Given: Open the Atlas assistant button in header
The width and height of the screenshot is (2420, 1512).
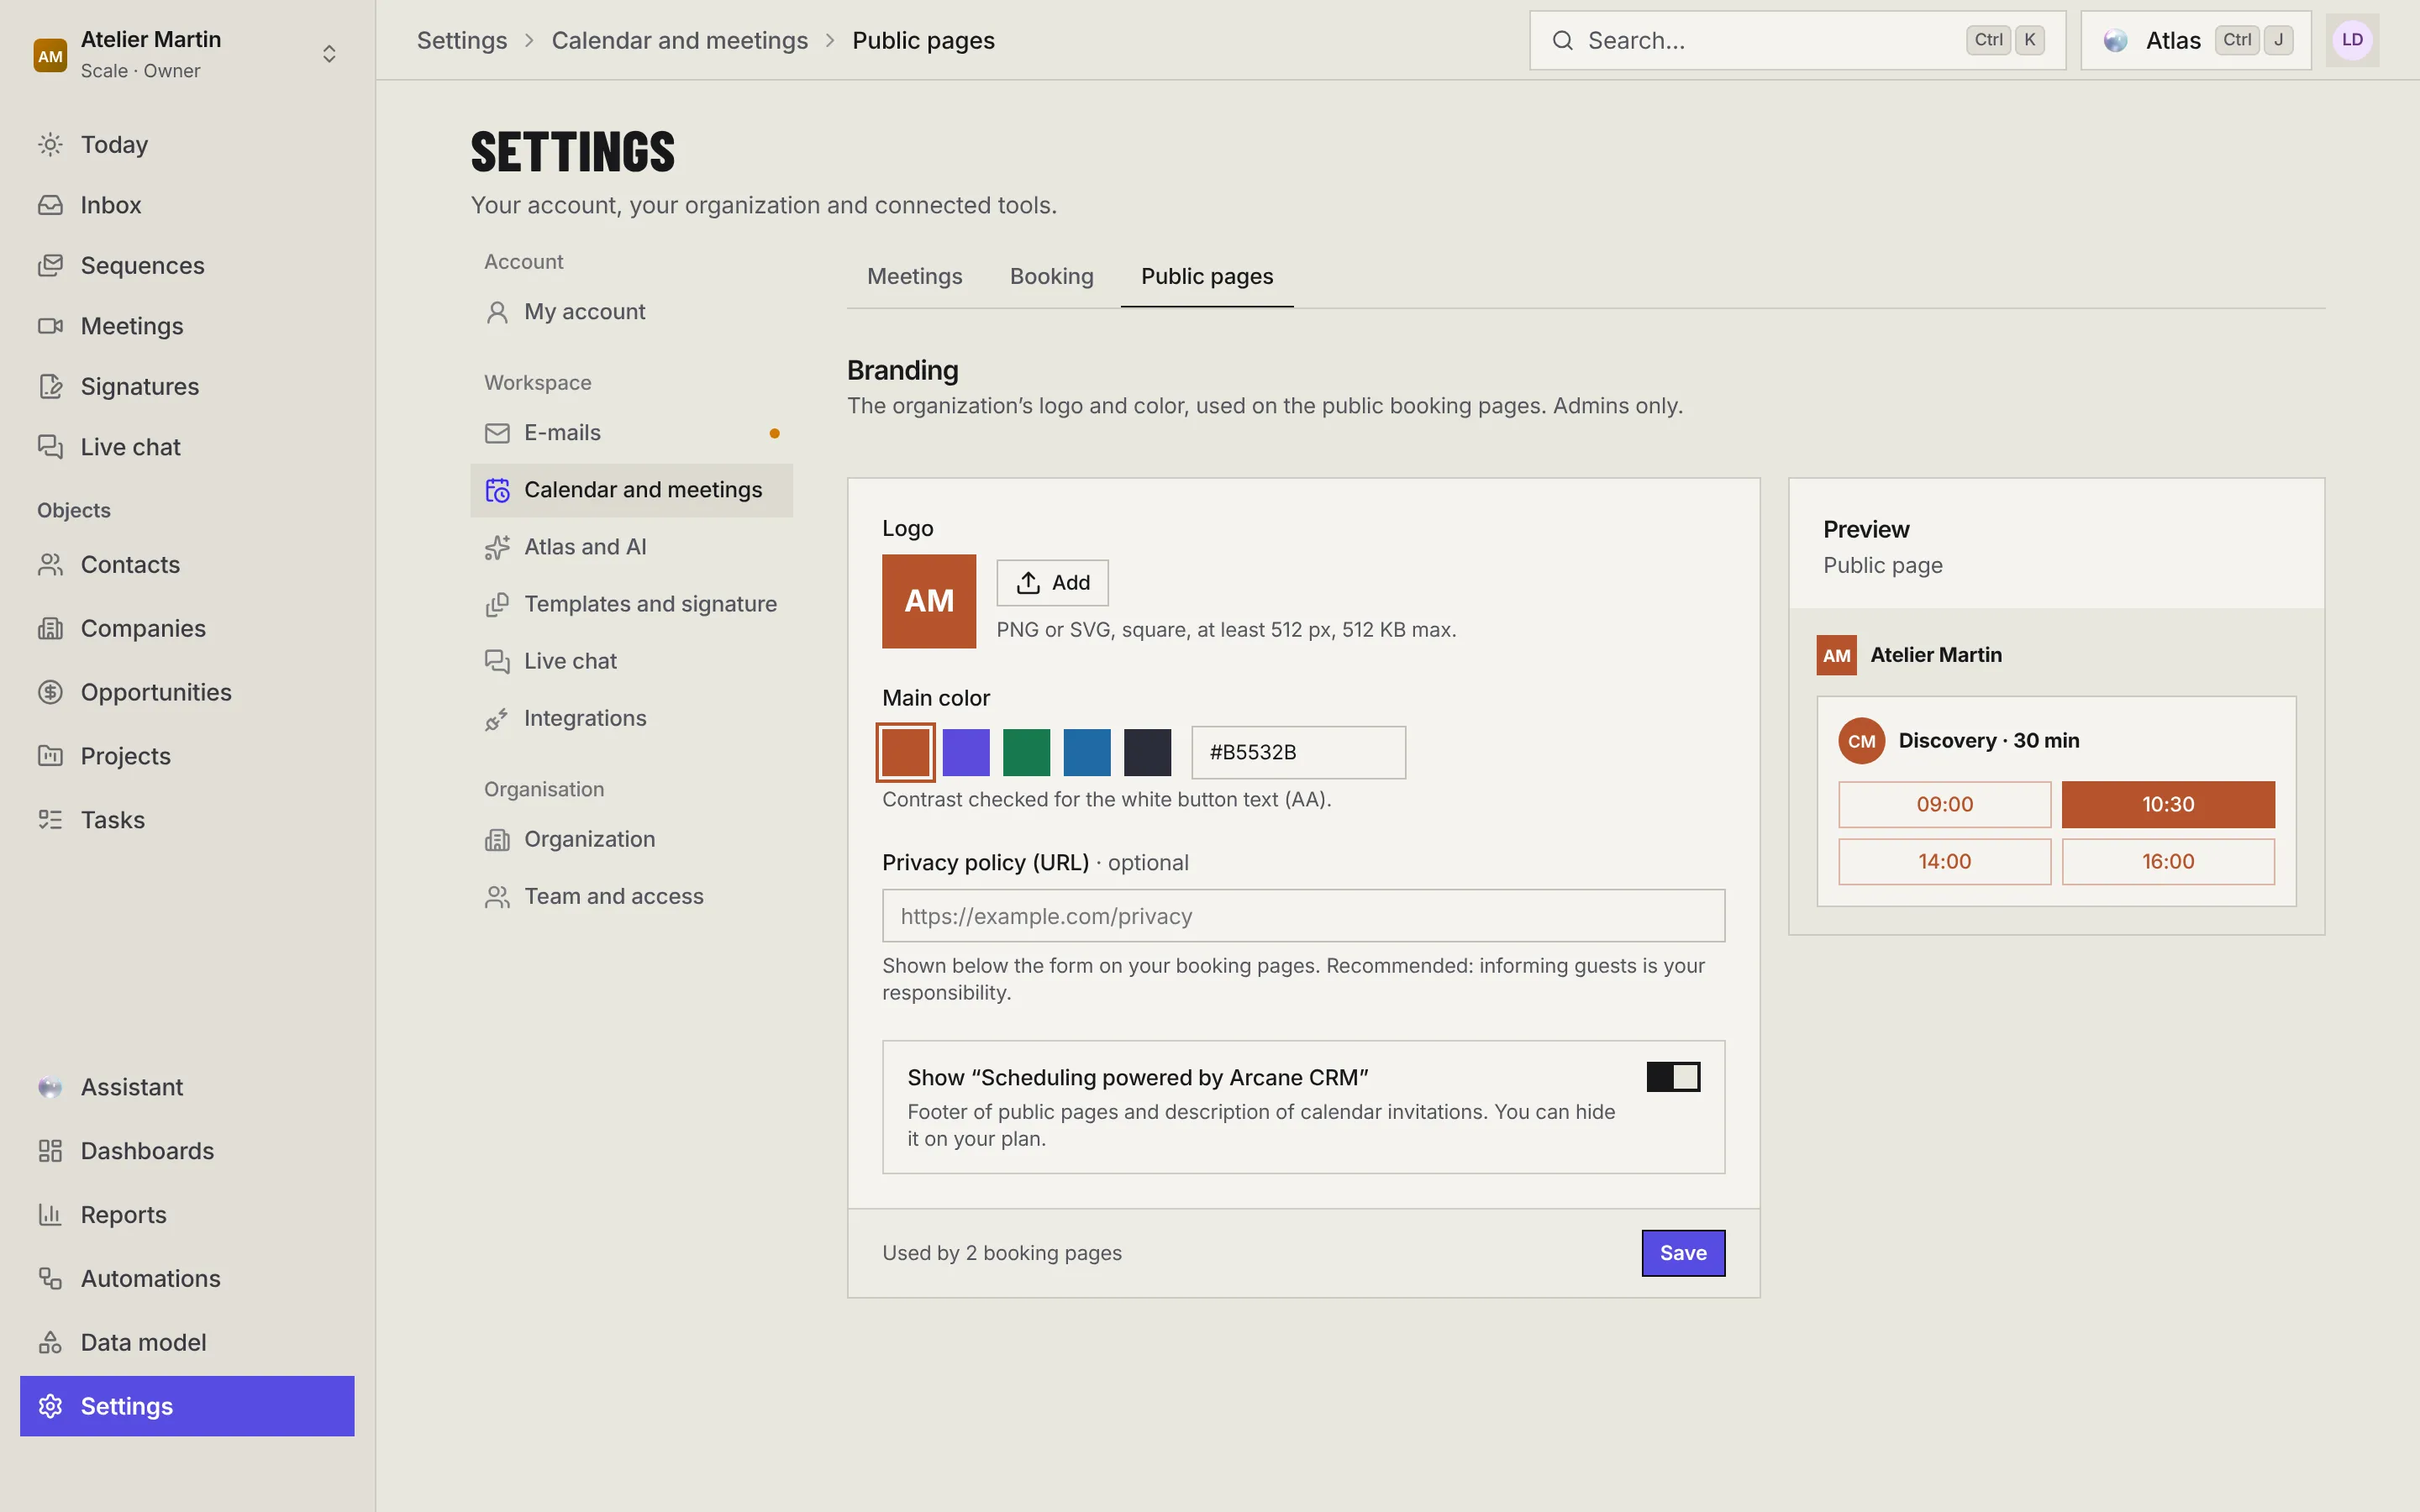Looking at the screenshot, I should (2196, 40).
